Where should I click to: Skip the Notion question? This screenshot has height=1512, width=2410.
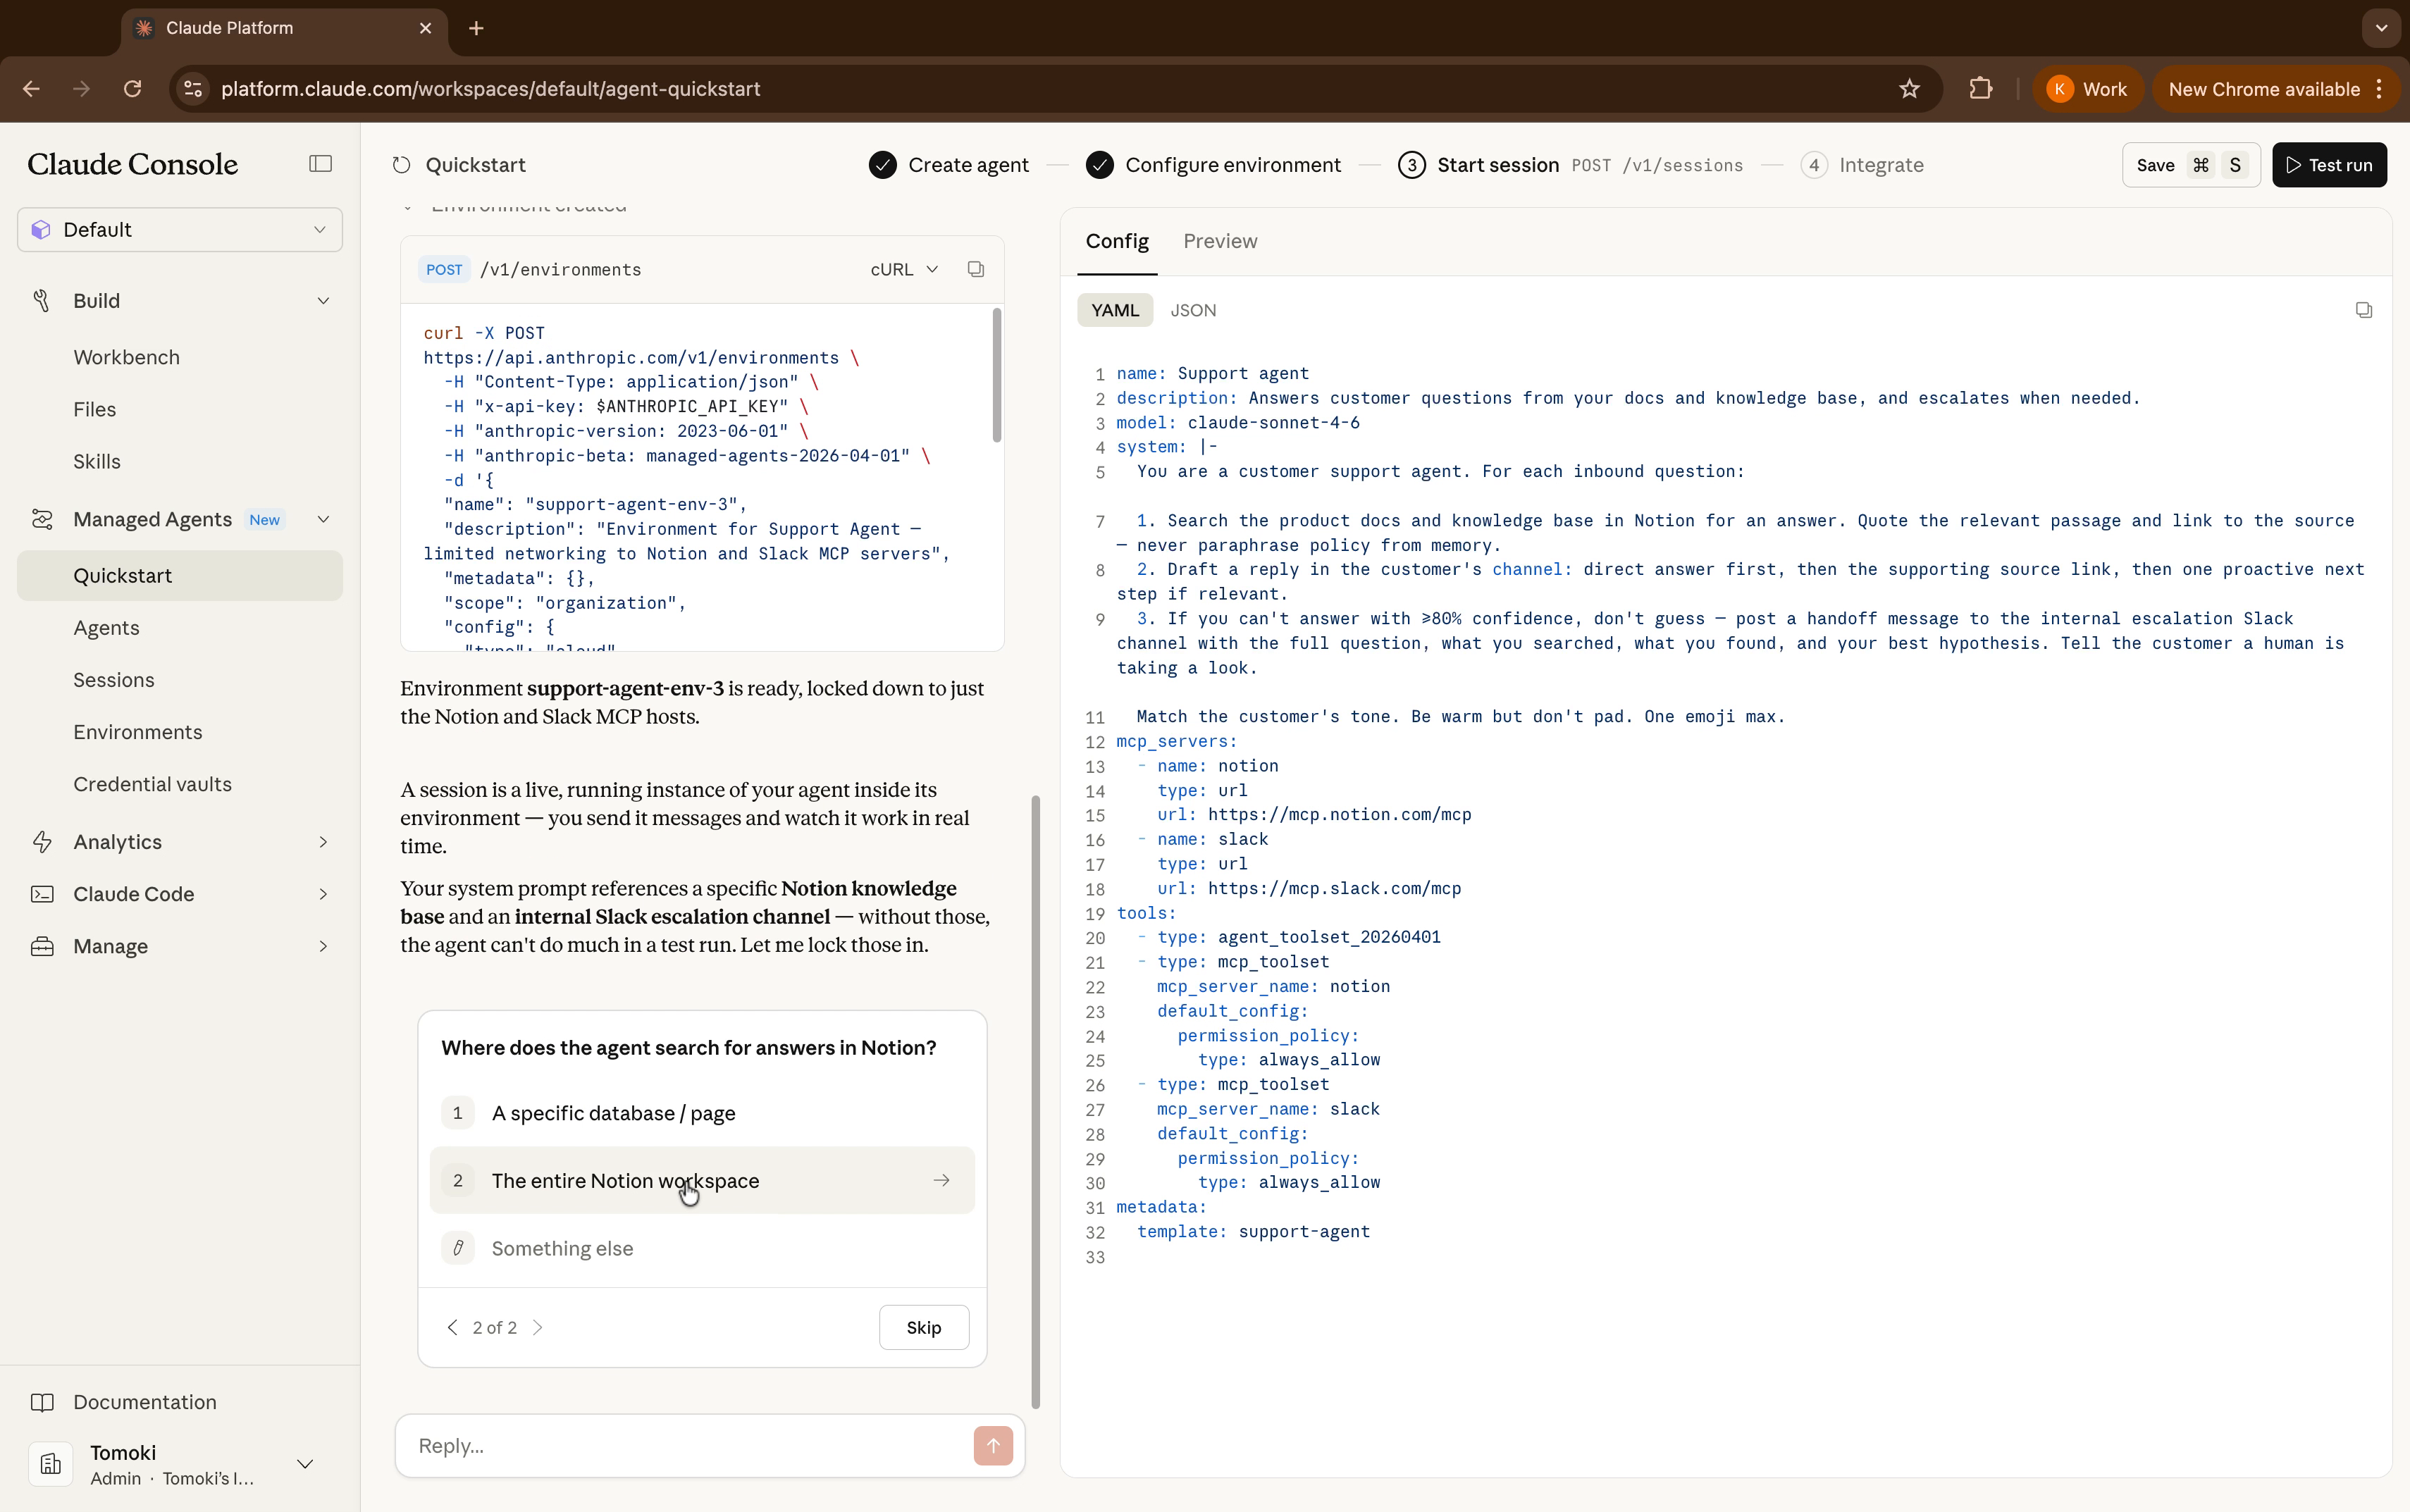click(x=923, y=1327)
